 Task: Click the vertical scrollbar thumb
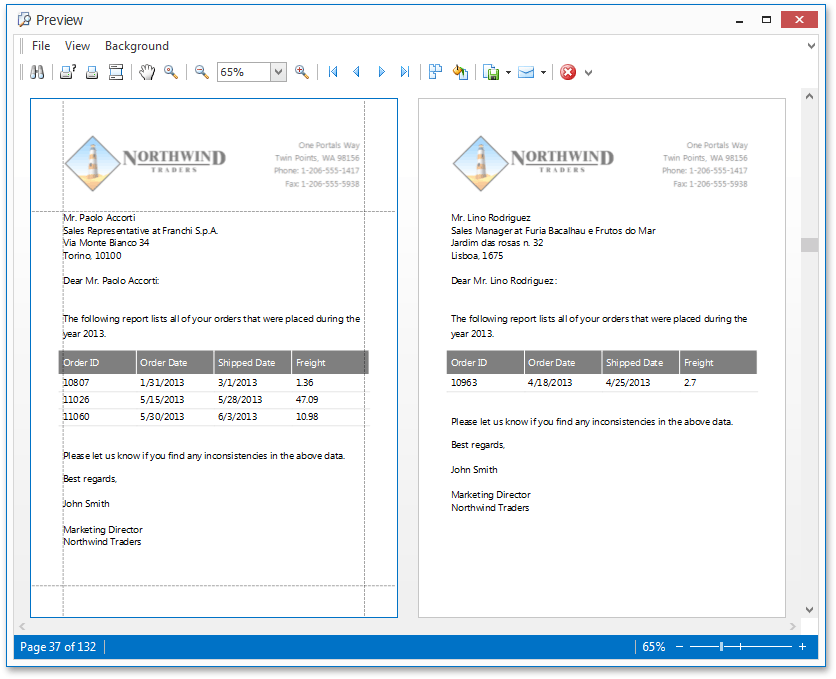[x=809, y=245]
